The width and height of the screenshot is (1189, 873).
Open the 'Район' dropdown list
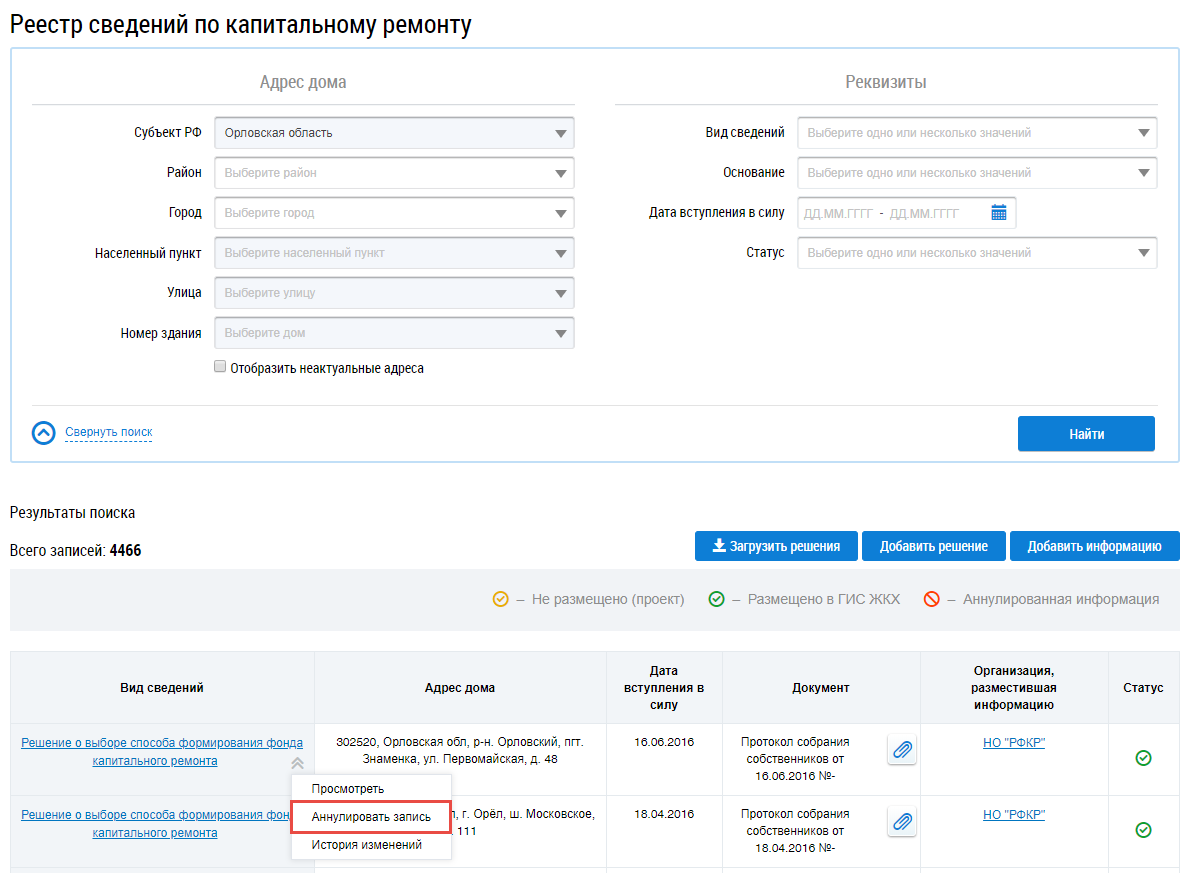(394, 173)
